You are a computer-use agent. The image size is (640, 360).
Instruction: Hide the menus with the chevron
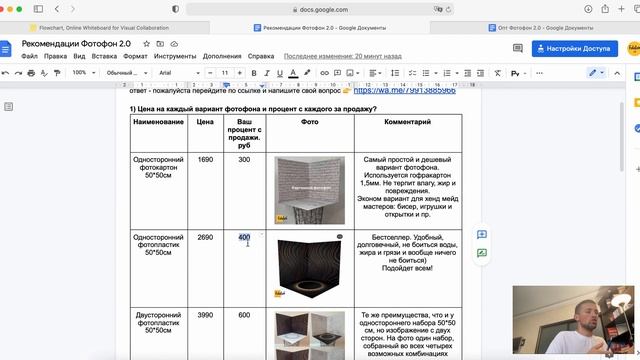[617, 73]
